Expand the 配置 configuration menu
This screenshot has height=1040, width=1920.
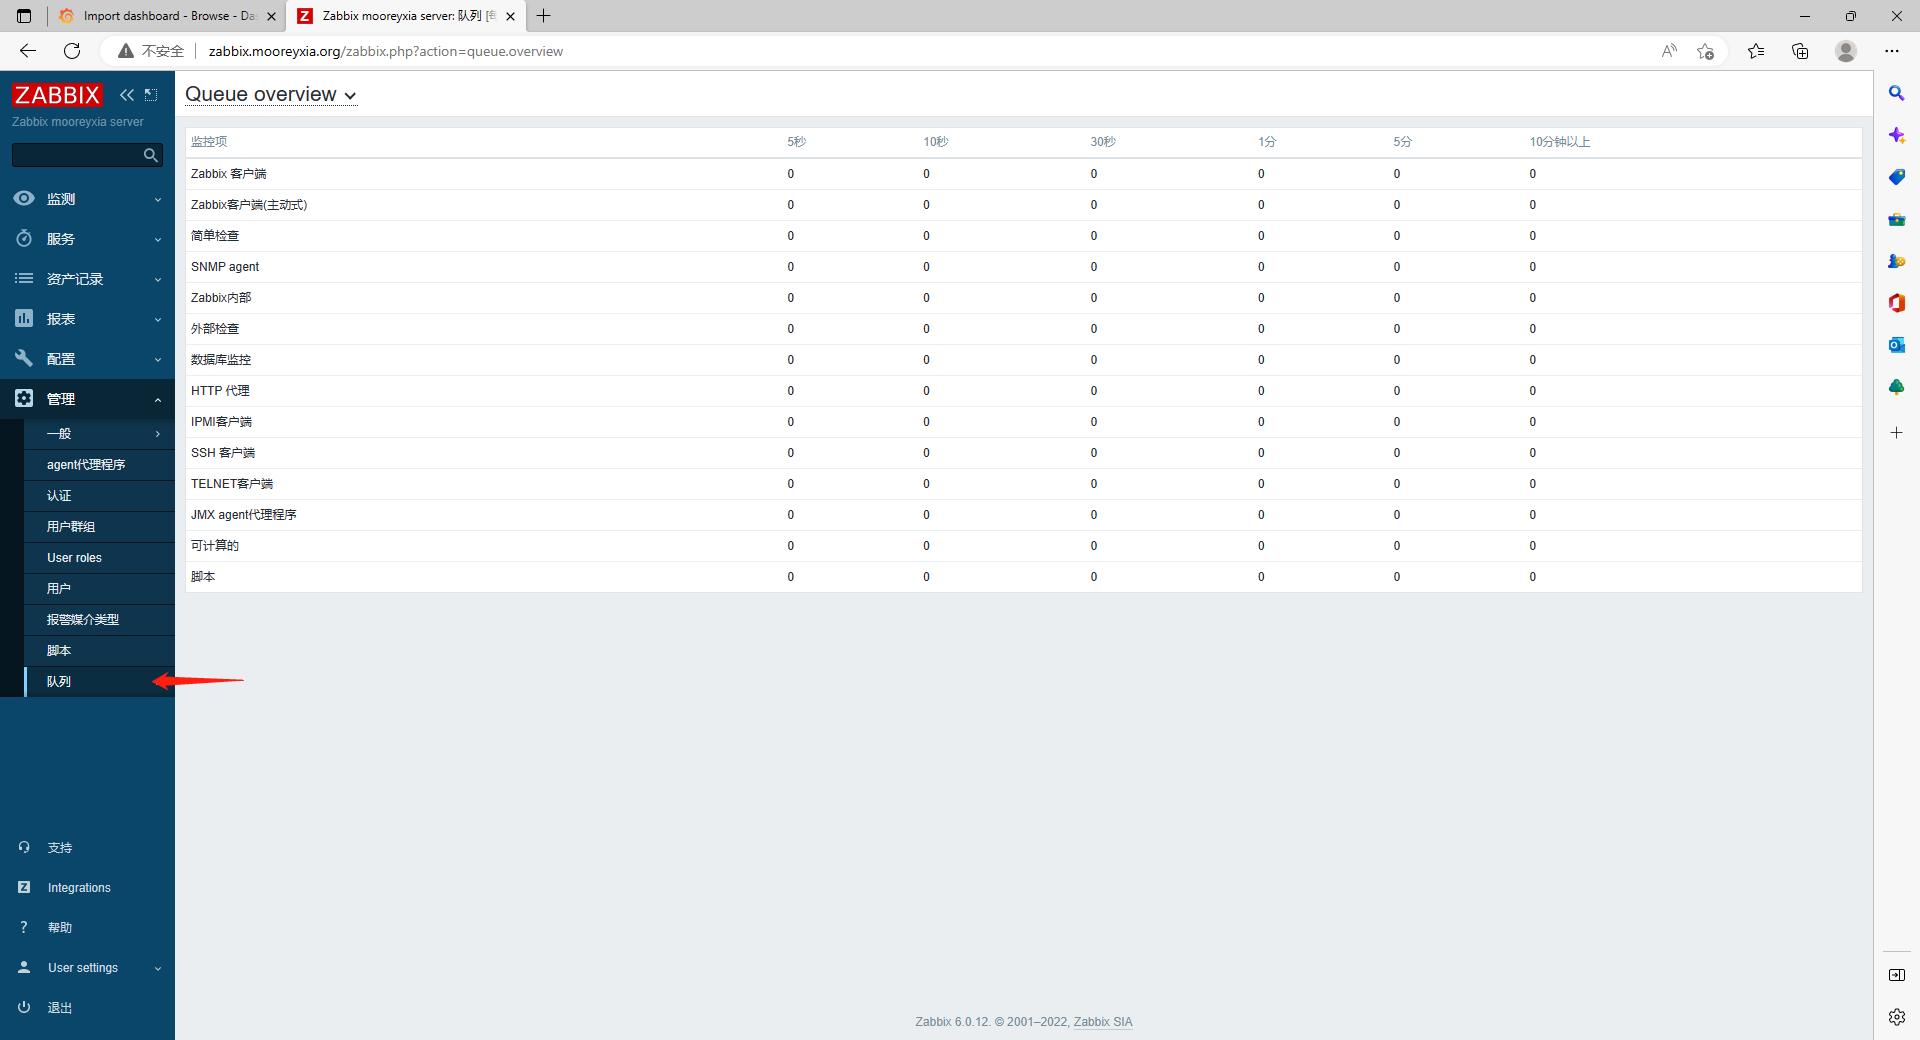pyautogui.click(x=87, y=359)
